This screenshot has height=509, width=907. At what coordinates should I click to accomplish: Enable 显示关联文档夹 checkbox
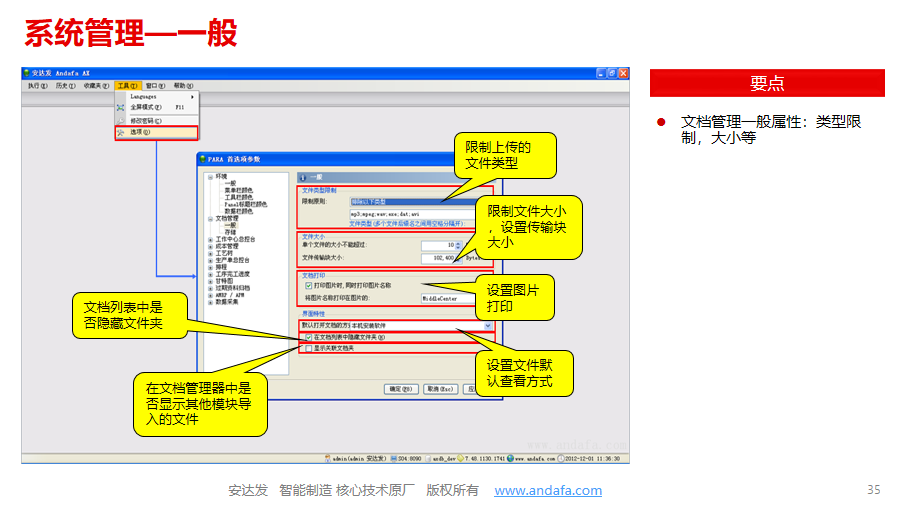(307, 348)
